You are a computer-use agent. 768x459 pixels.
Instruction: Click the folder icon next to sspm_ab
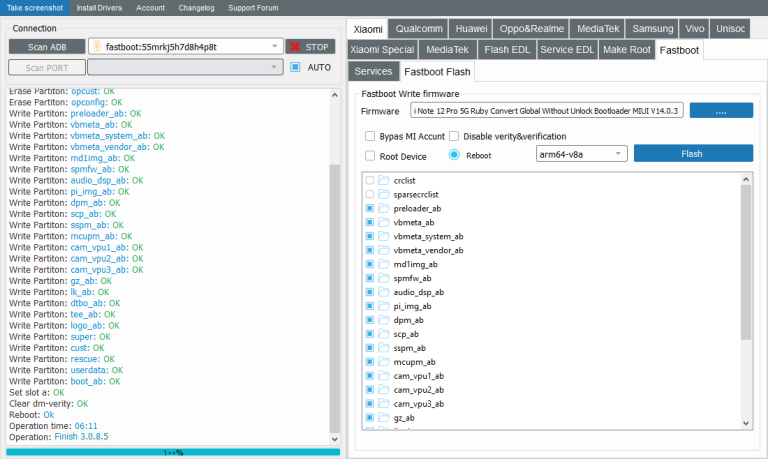(x=384, y=348)
